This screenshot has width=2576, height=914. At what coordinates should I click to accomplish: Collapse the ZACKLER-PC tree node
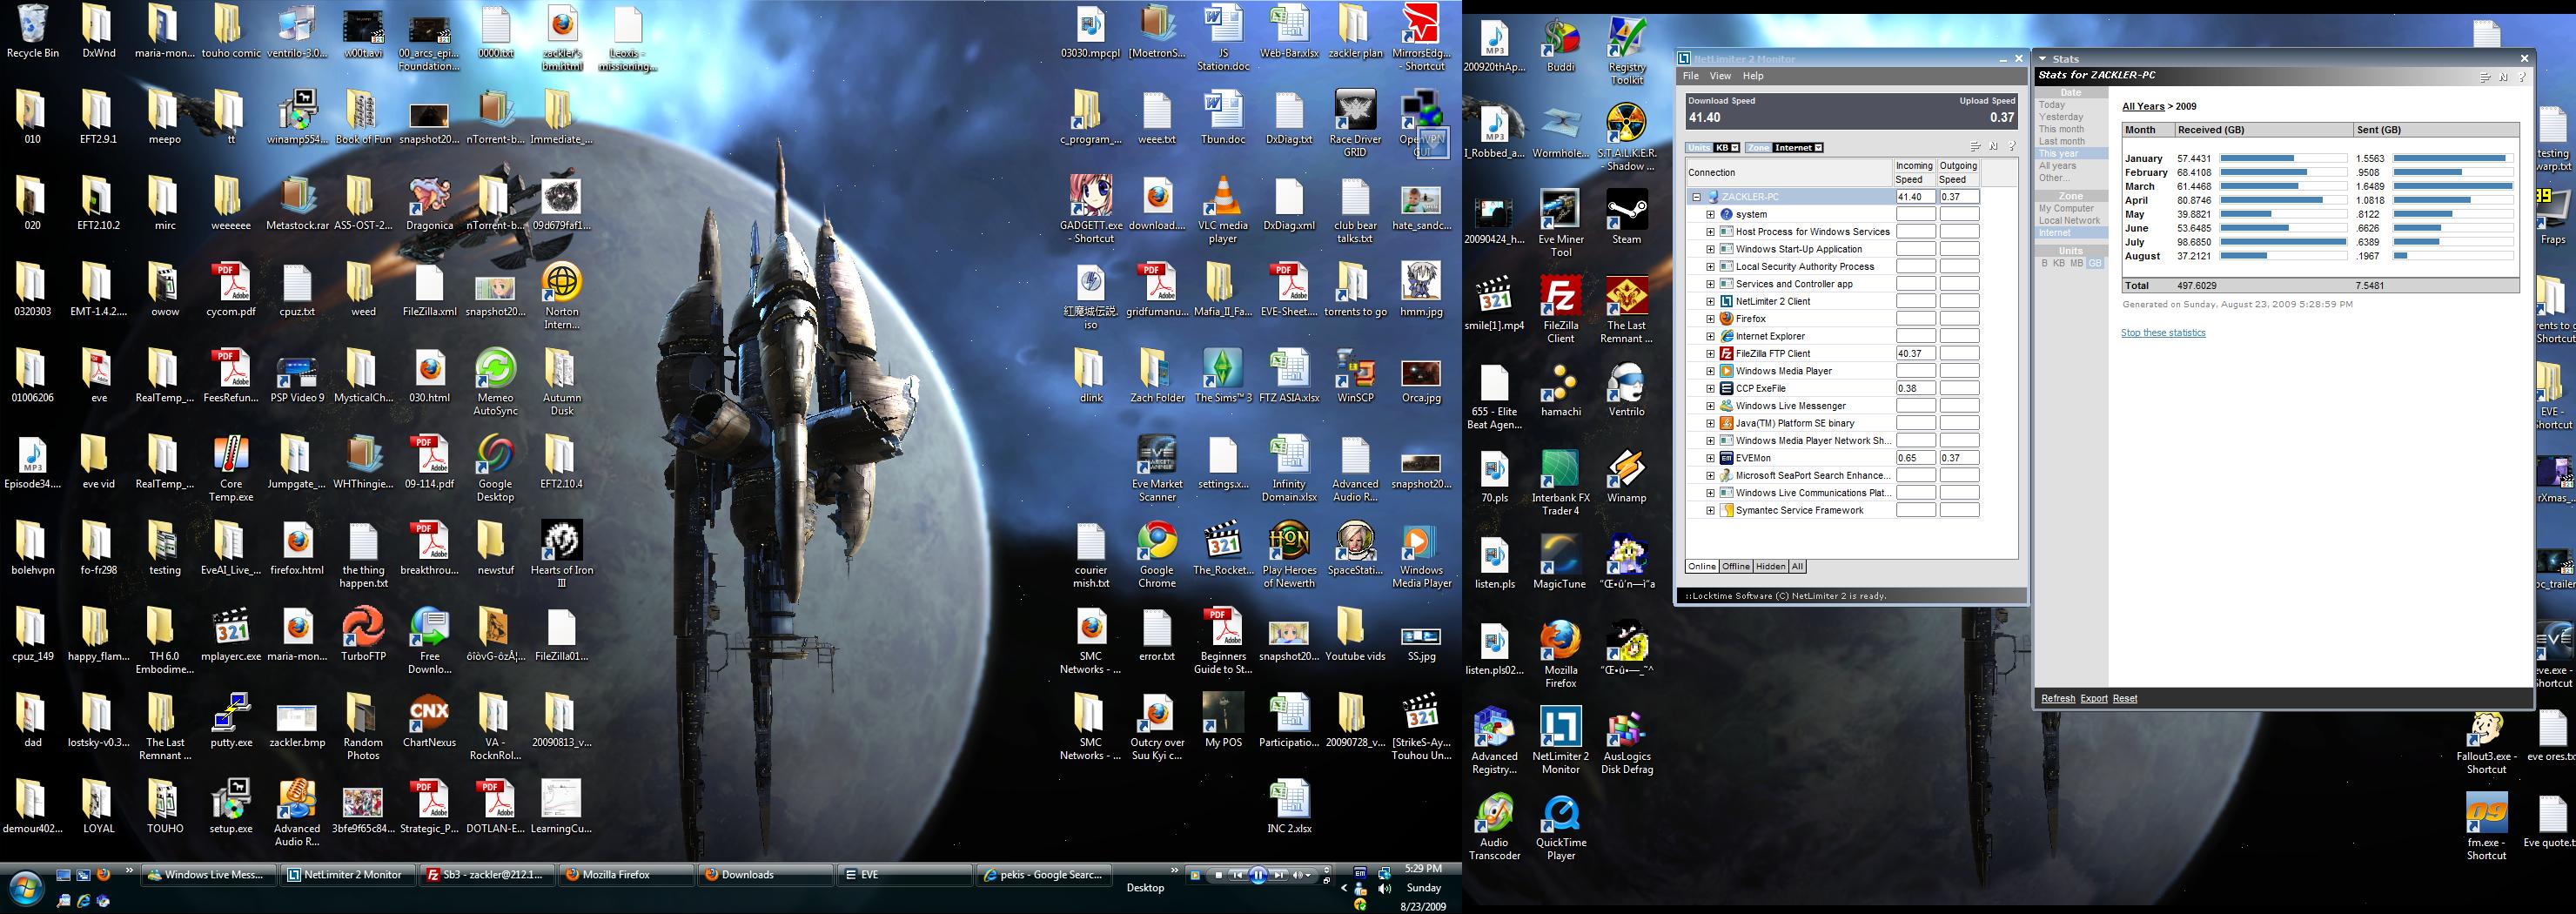click(1696, 197)
